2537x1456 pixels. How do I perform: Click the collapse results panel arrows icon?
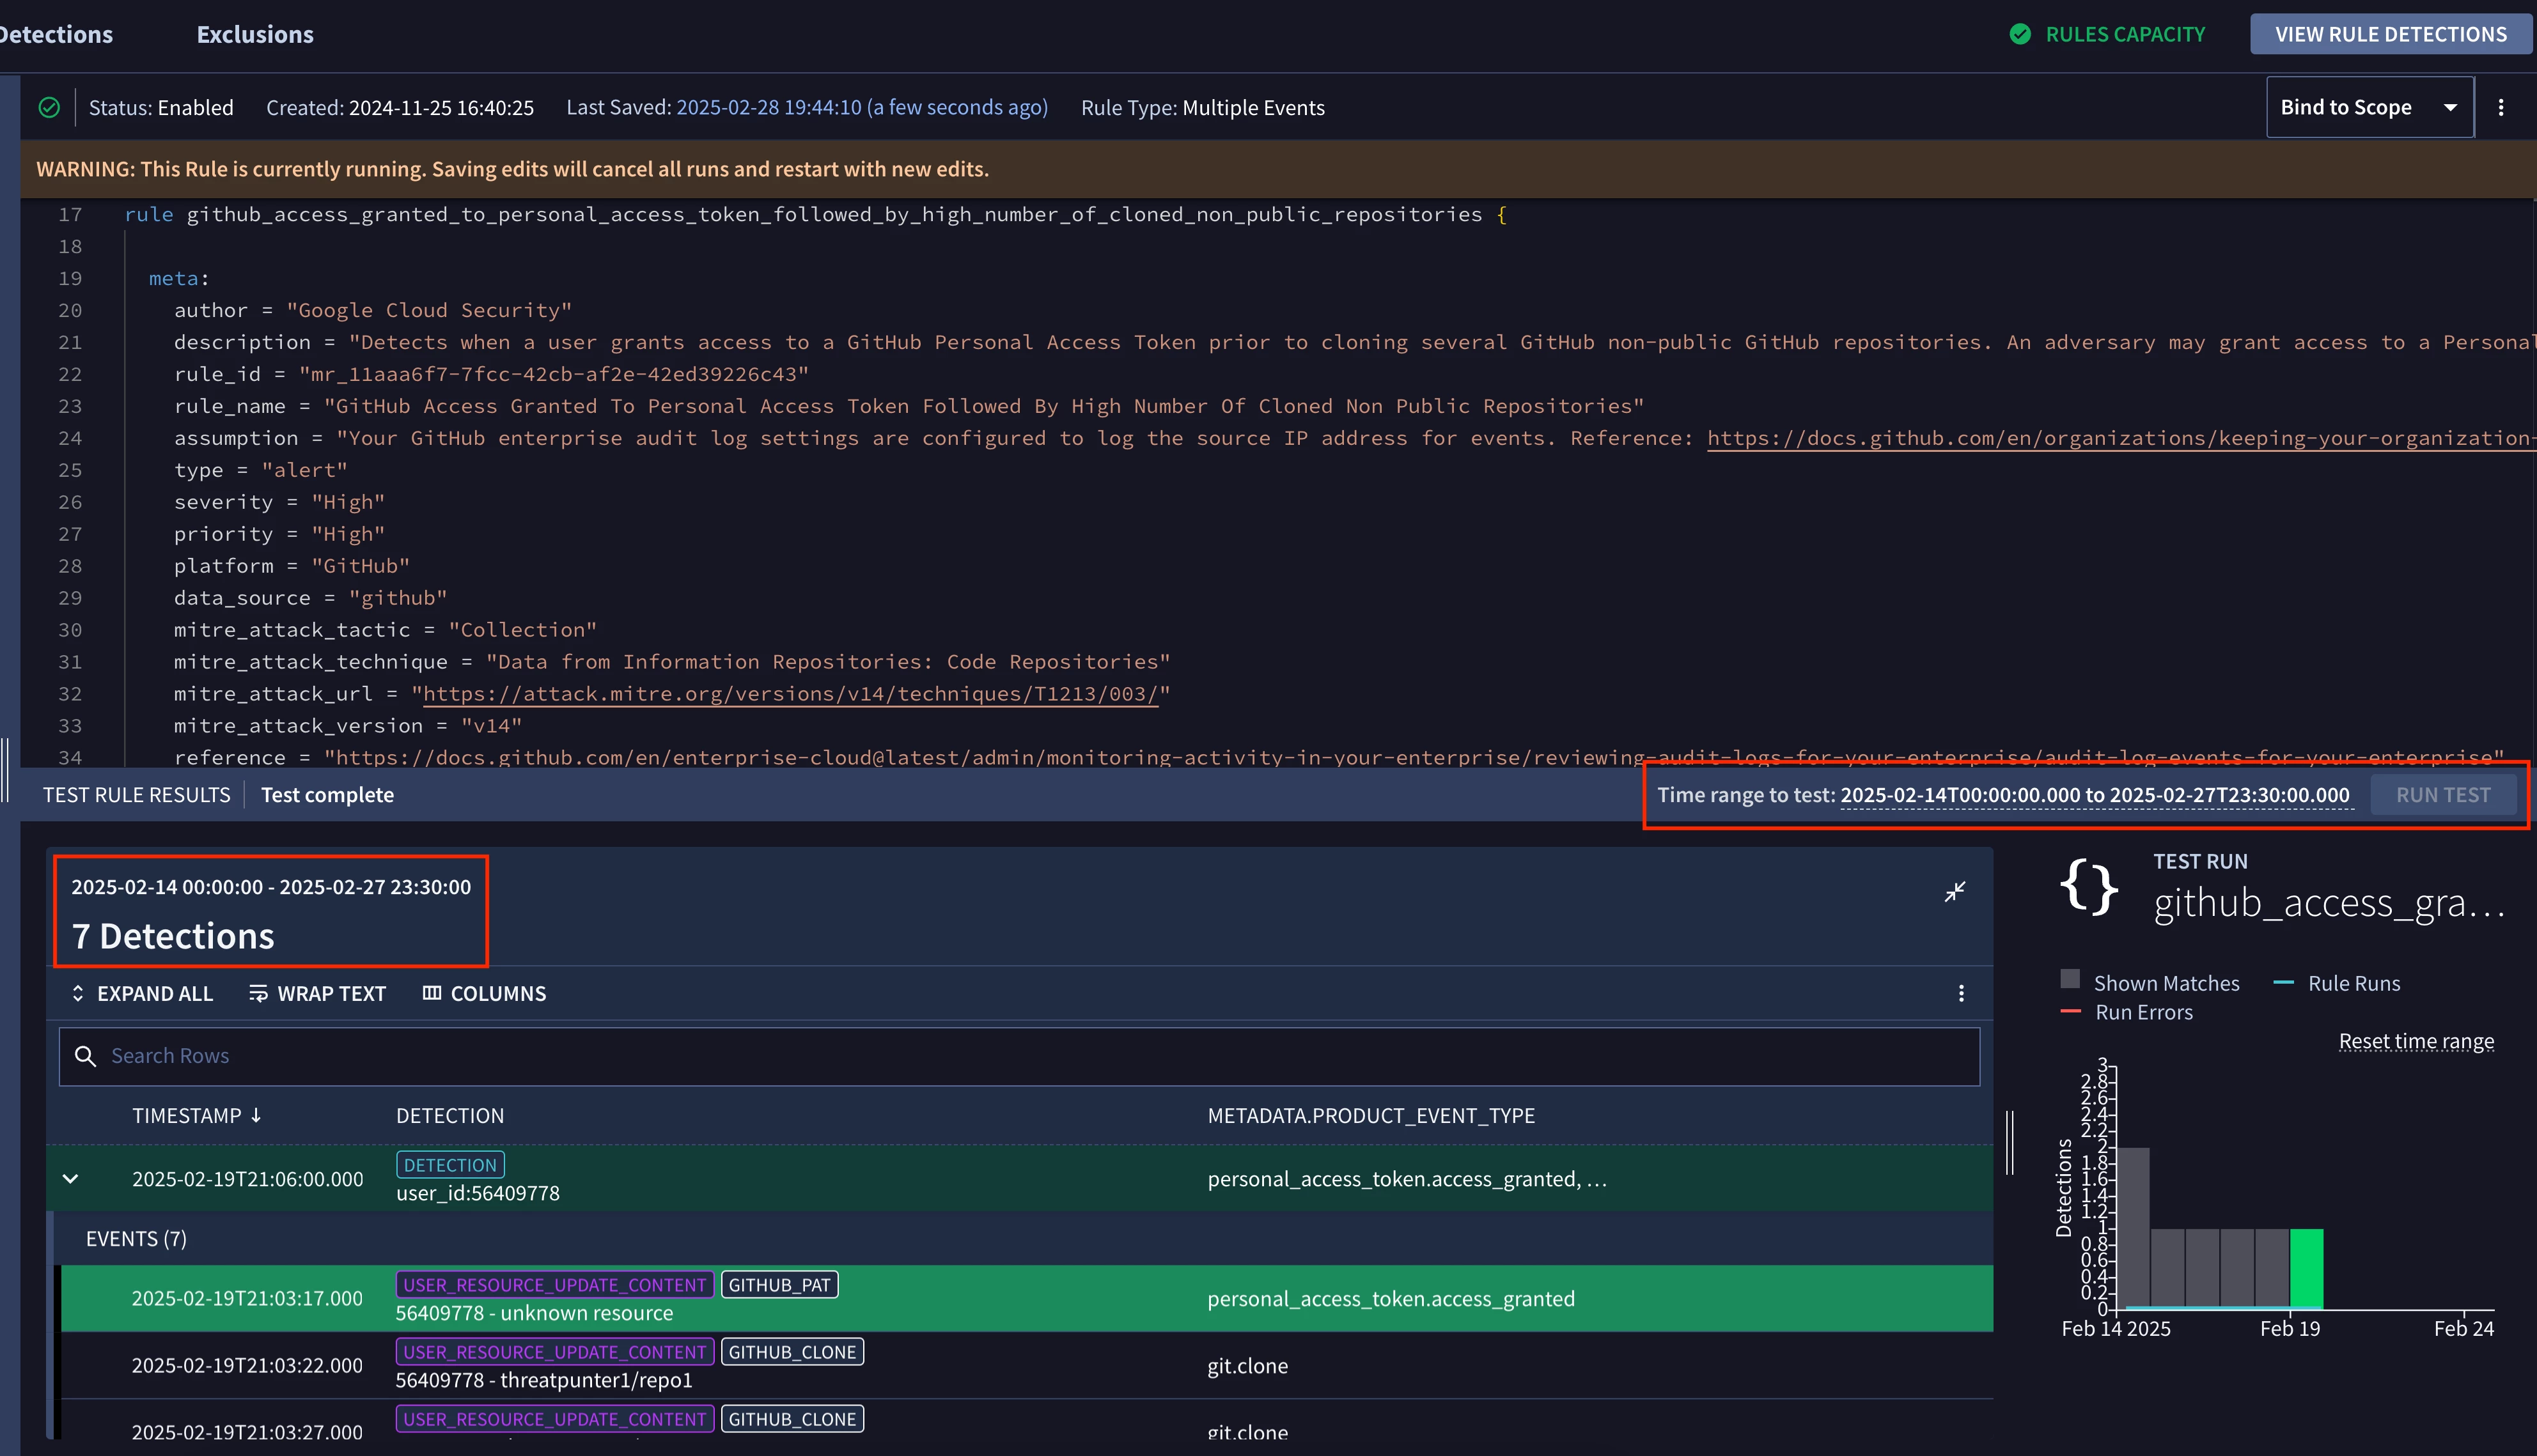1954,891
